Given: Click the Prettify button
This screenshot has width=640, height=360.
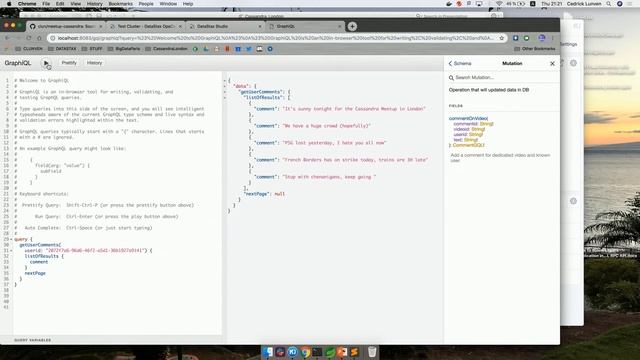Looking at the screenshot, I should click(x=69, y=63).
